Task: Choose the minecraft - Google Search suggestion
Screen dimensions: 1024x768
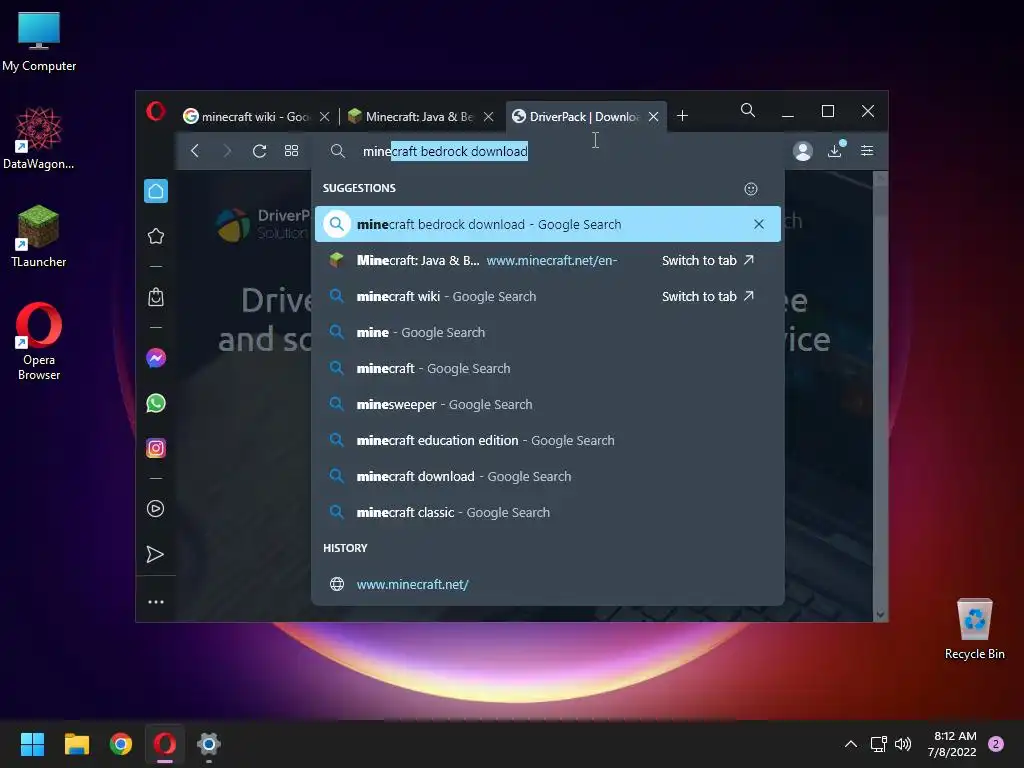Action: 547,368
